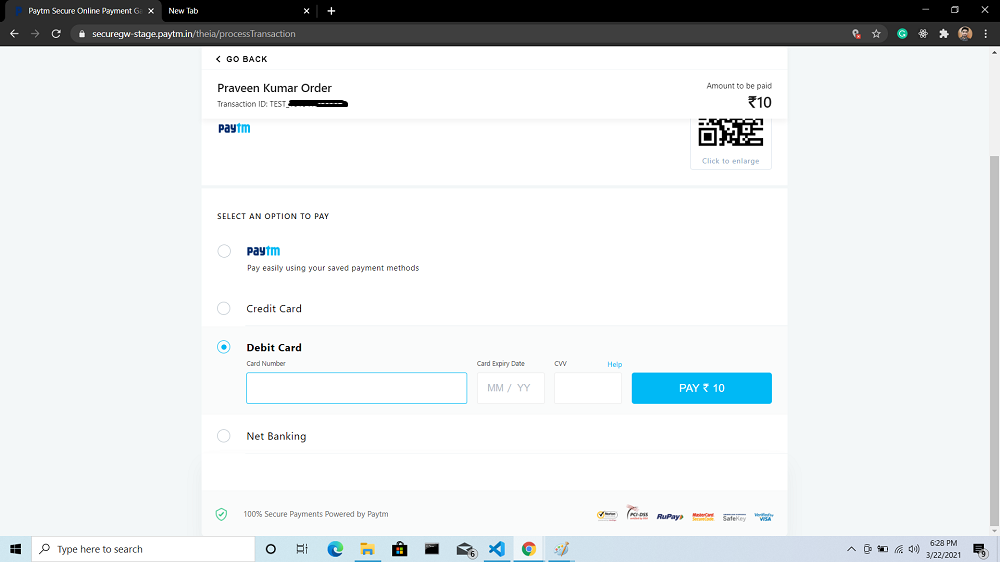The image size is (1000, 562).
Task: Open Microsoft Store from taskbar
Action: [x=400, y=549]
